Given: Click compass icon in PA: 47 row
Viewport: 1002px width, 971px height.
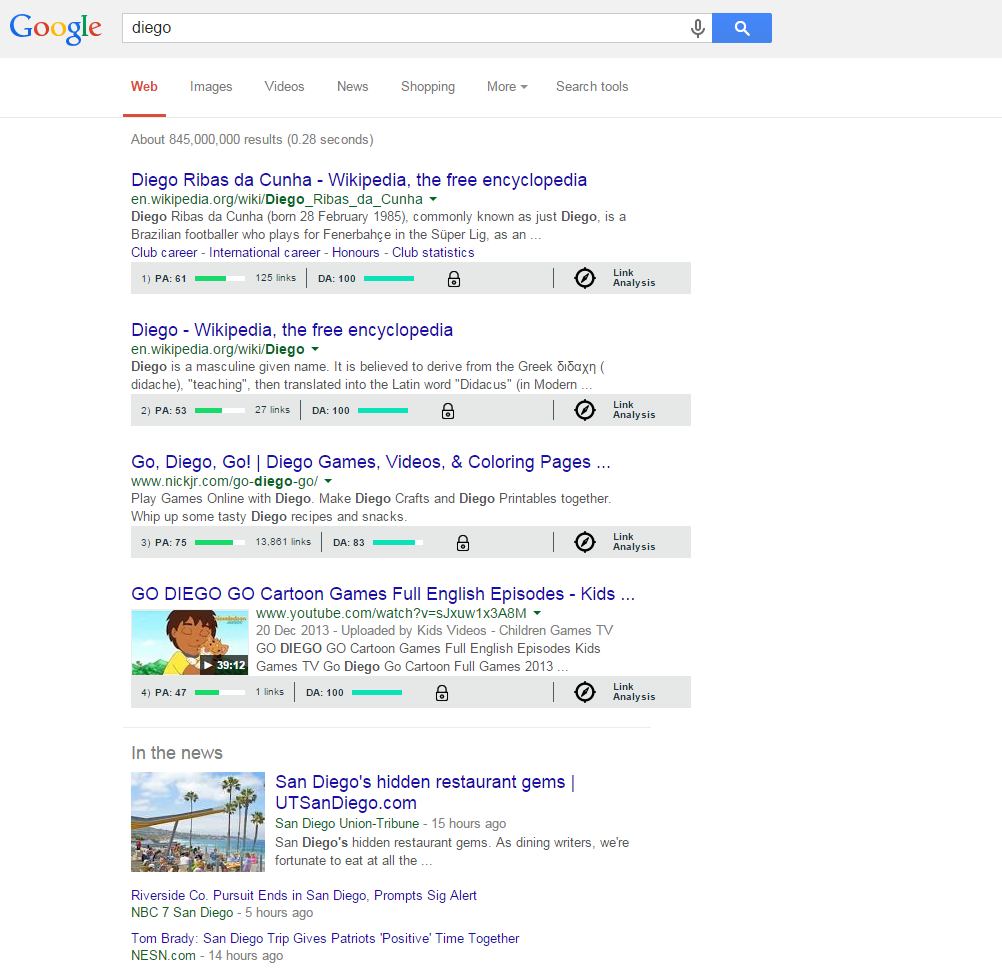Looking at the screenshot, I should pos(585,692).
